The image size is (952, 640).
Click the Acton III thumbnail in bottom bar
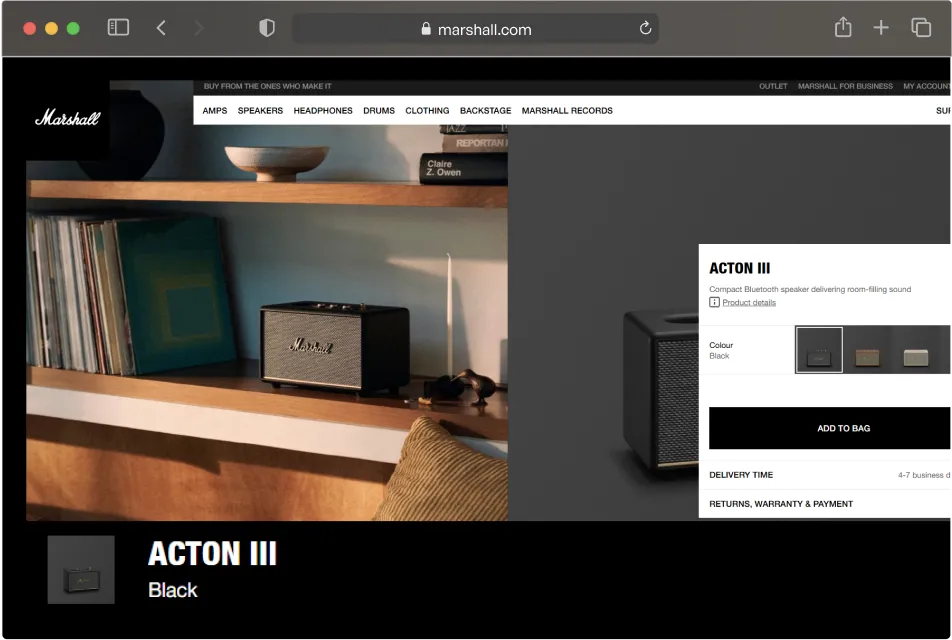tap(81, 570)
